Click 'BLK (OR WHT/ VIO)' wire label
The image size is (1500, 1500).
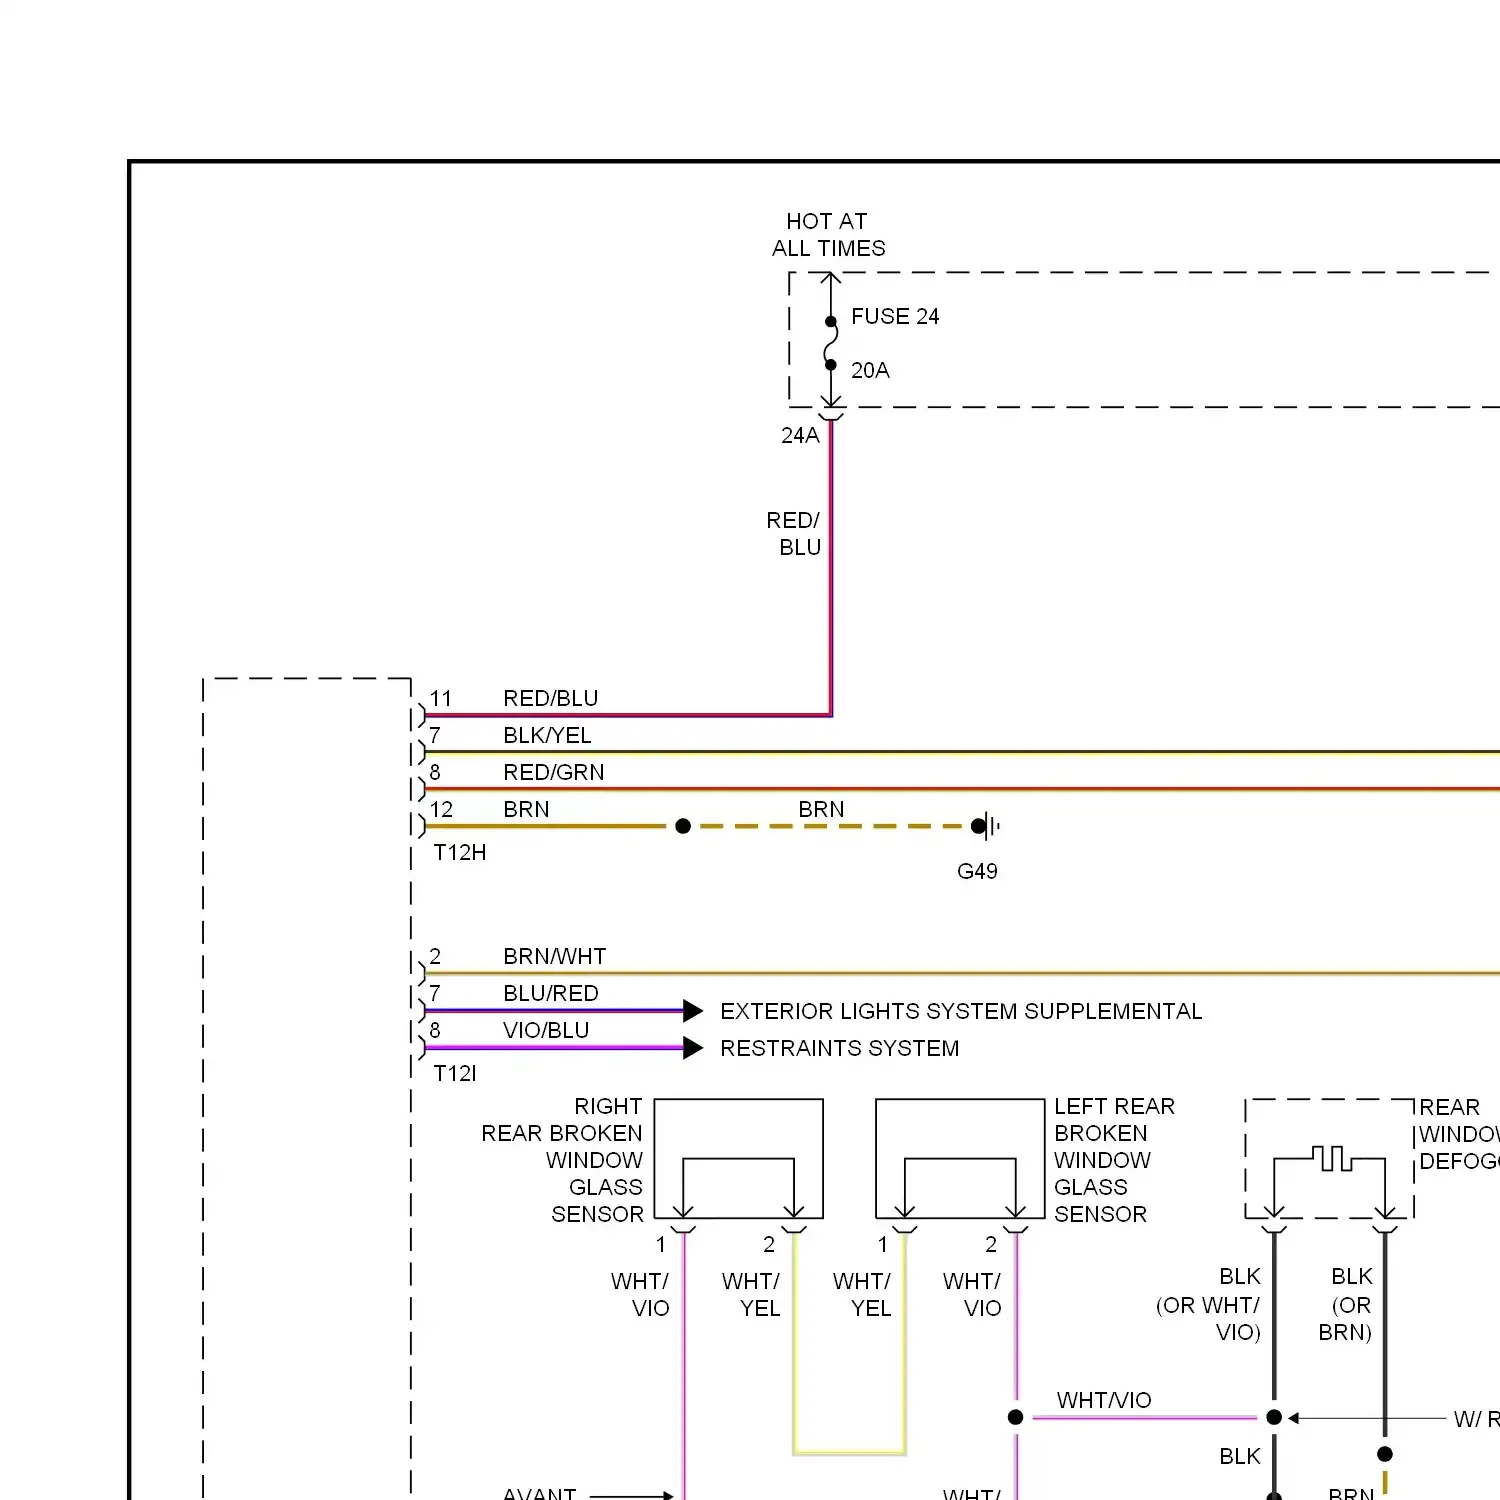tap(1208, 1305)
